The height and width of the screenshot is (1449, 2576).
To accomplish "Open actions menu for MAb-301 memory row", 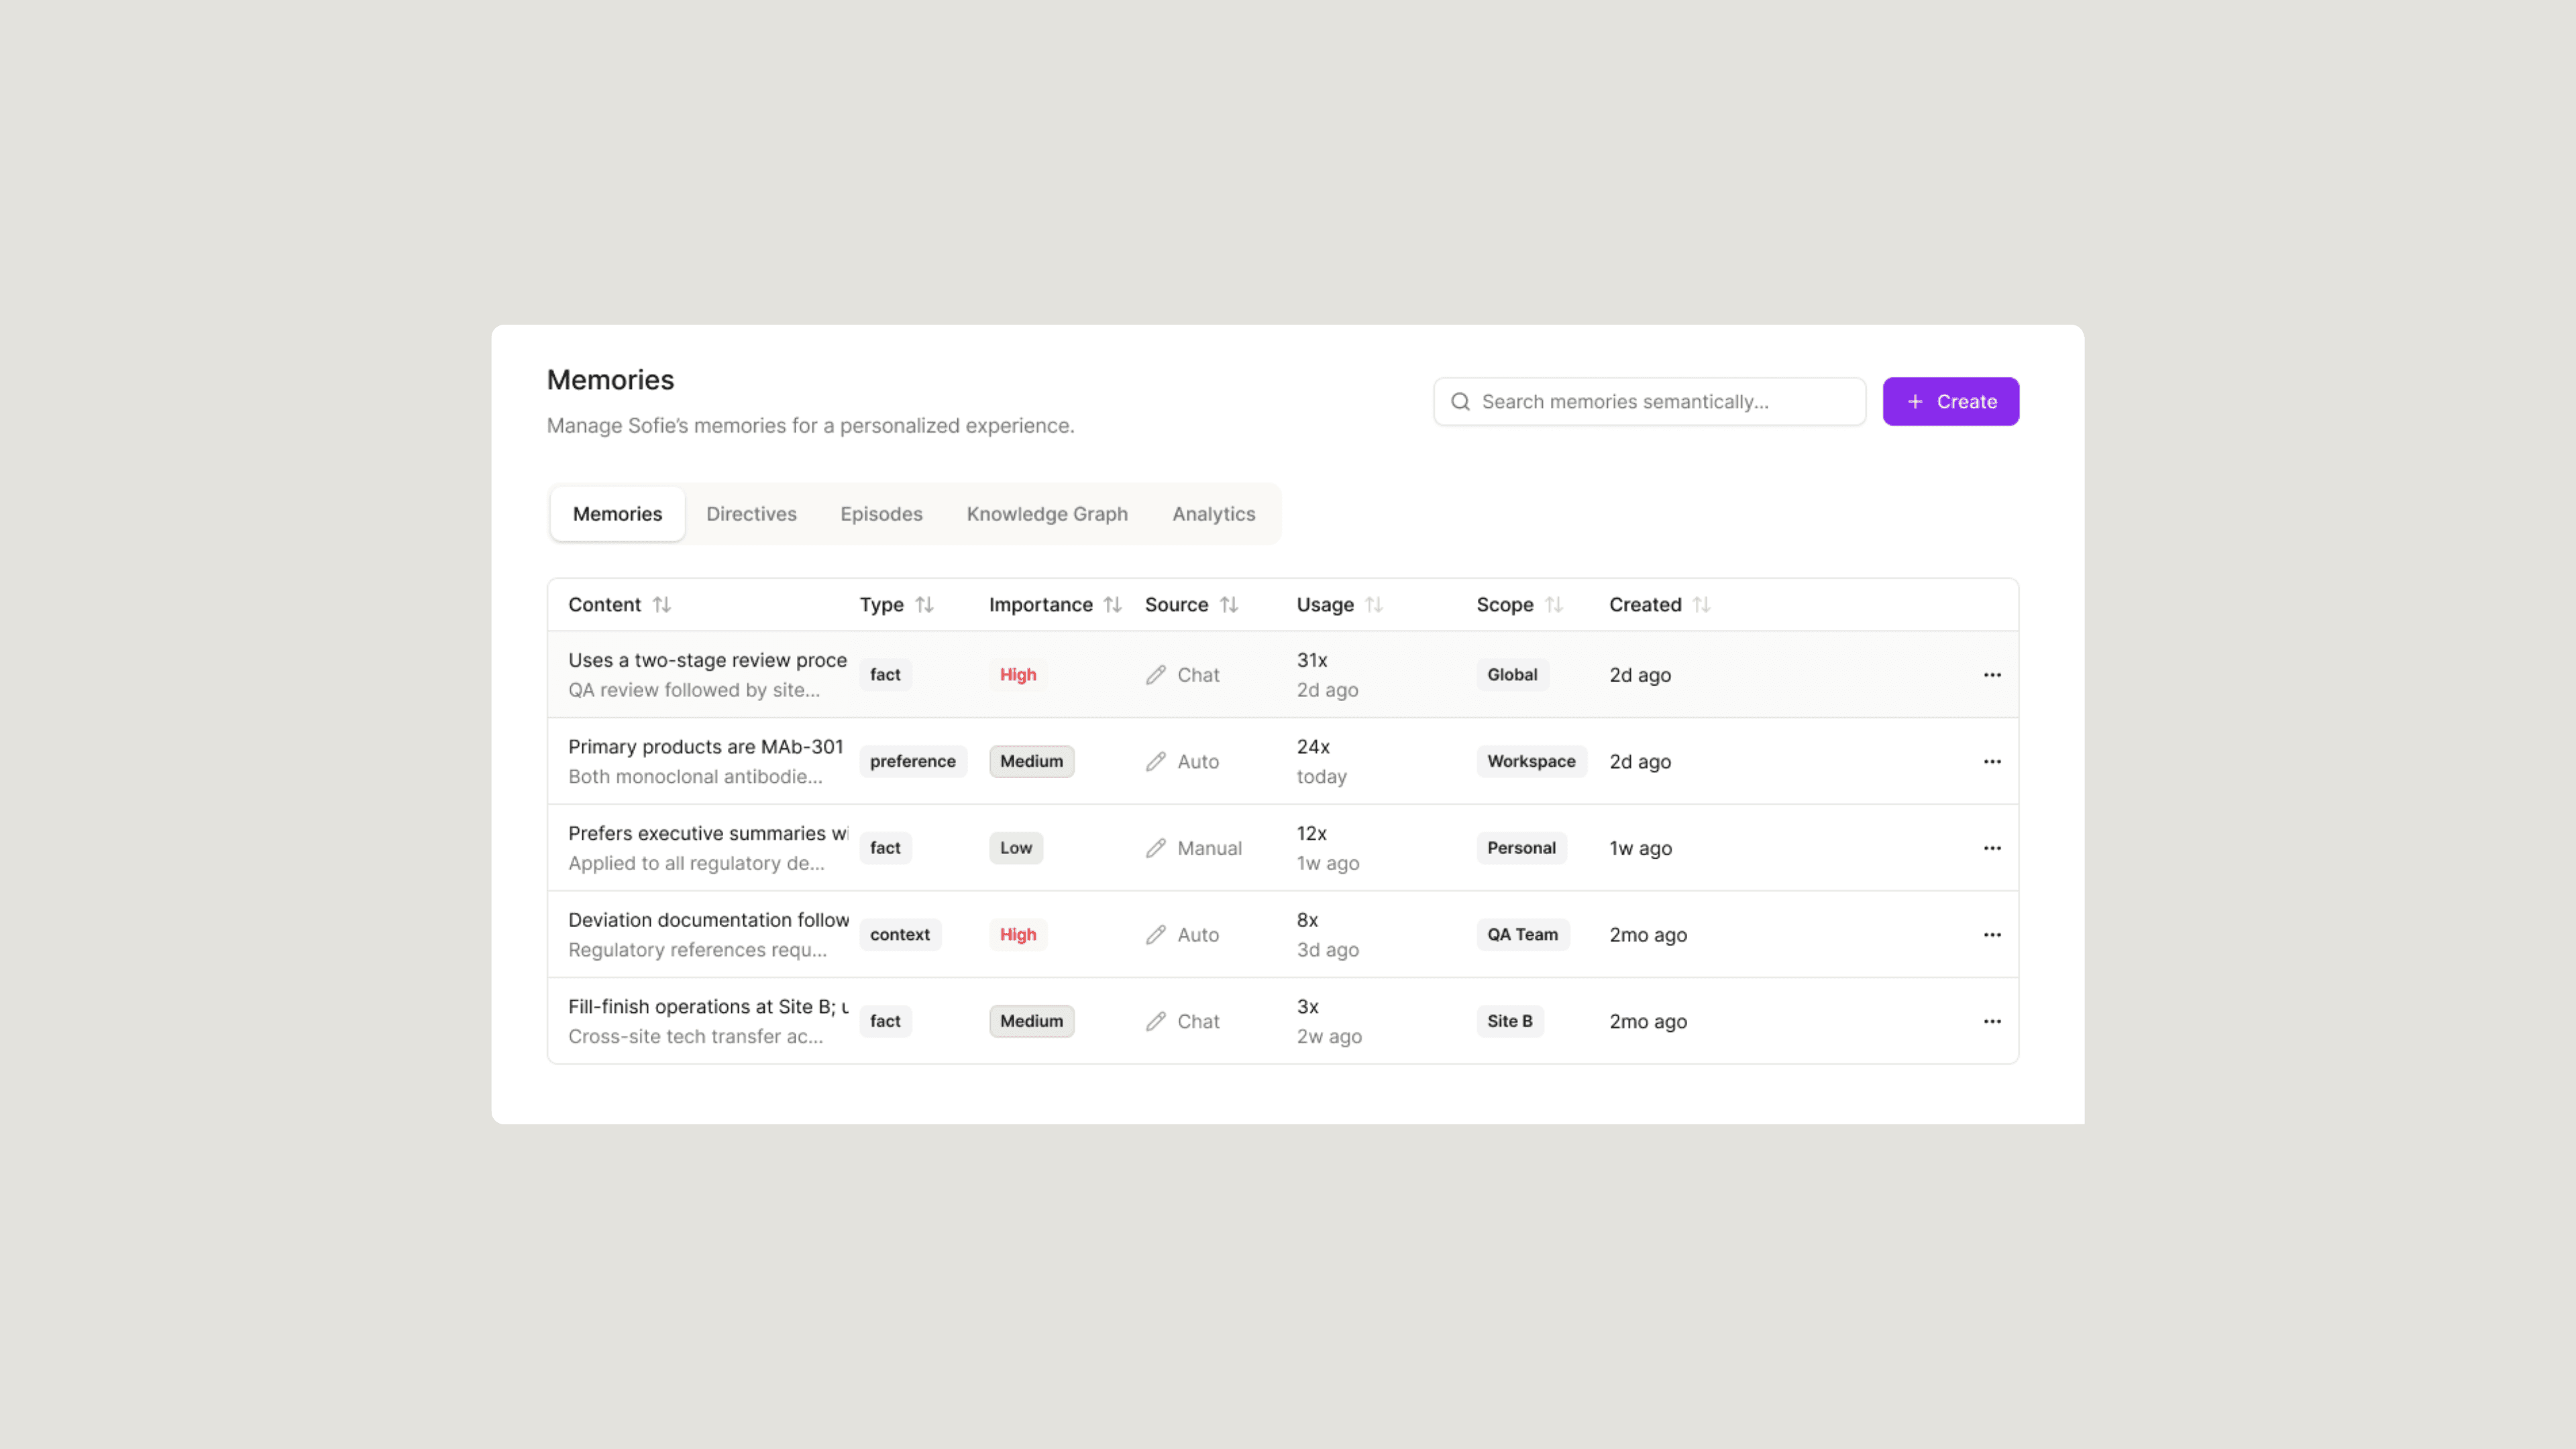I will click(1991, 761).
